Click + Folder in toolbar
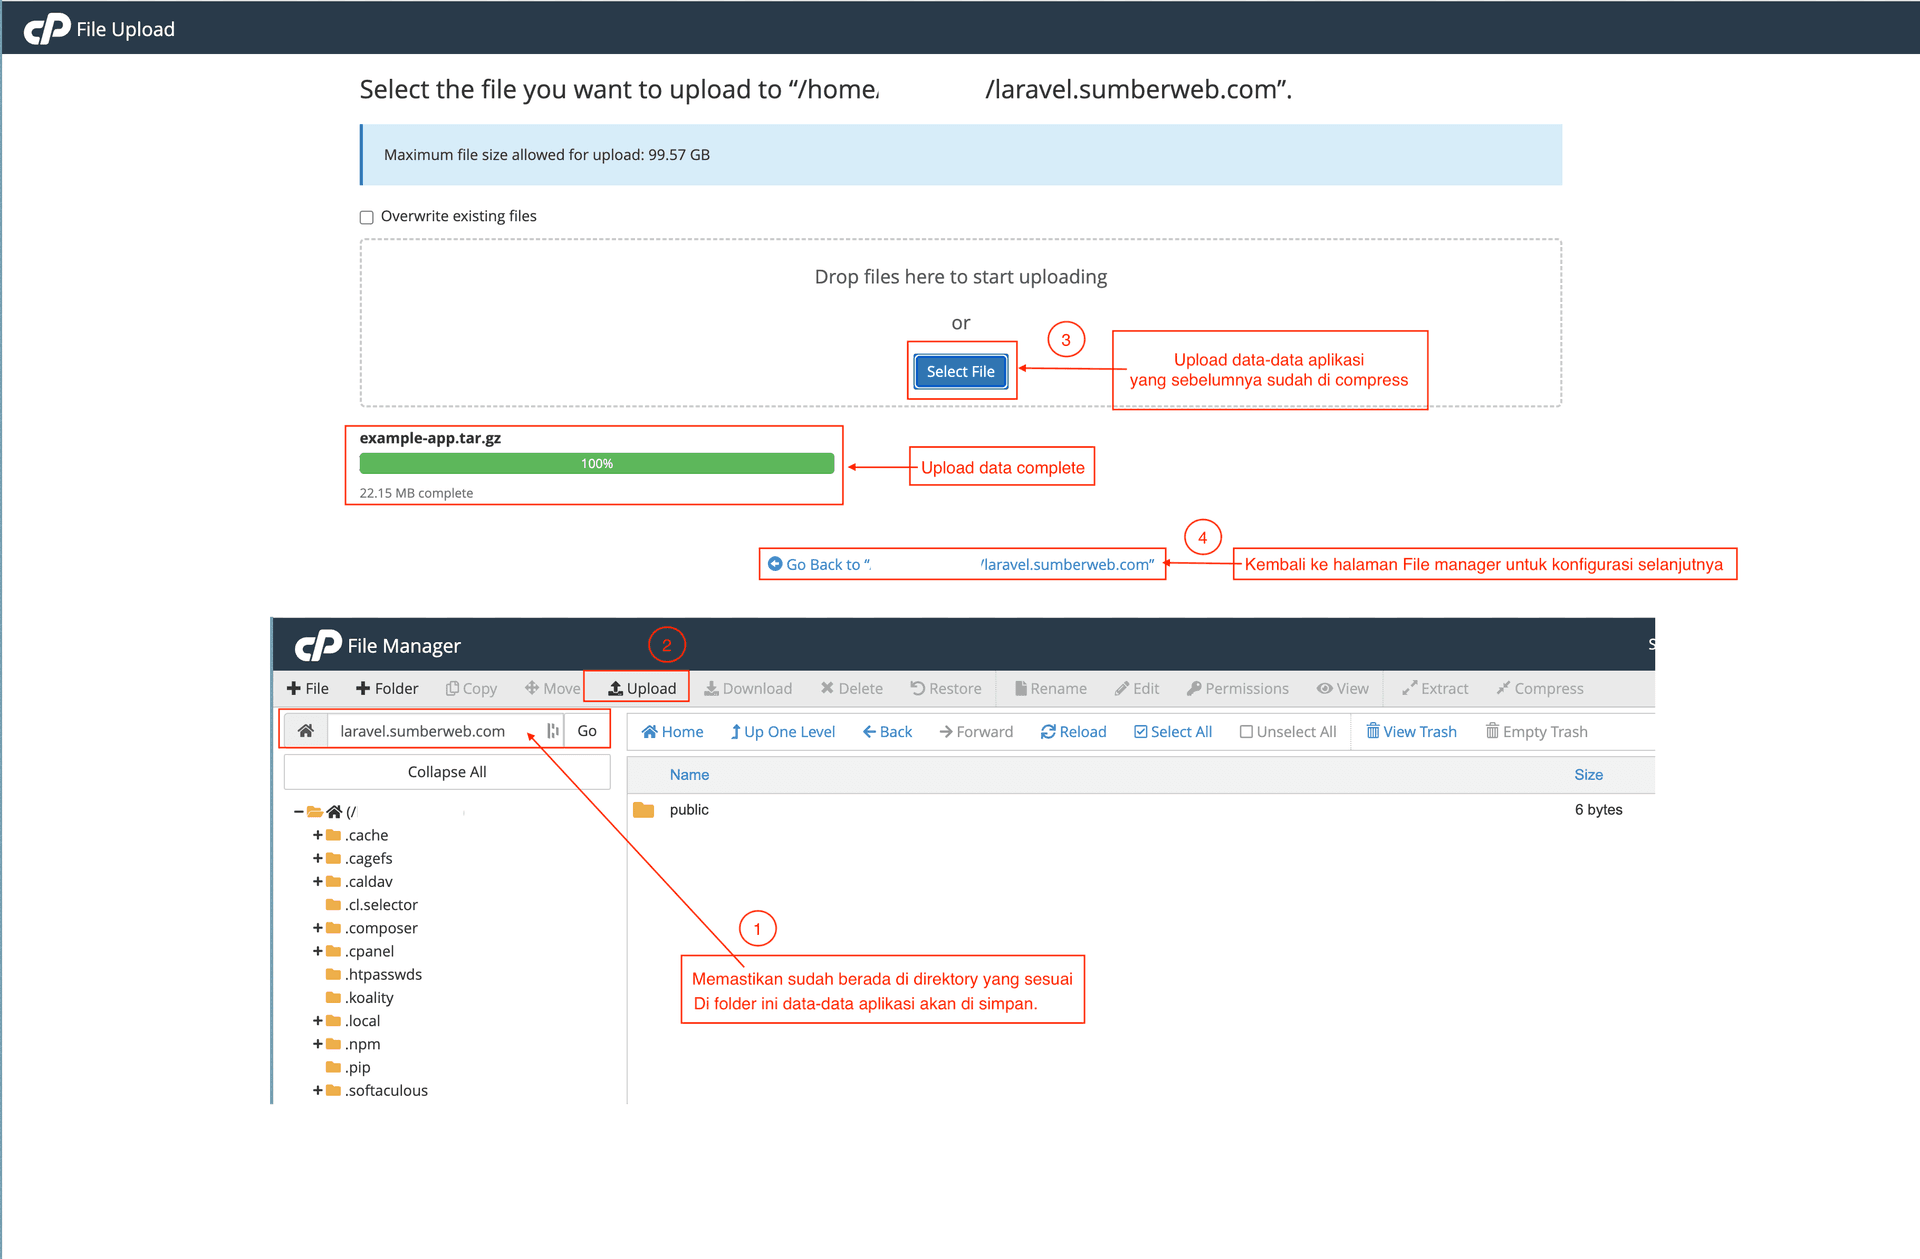1920x1259 pixels. tap(387, 689)
